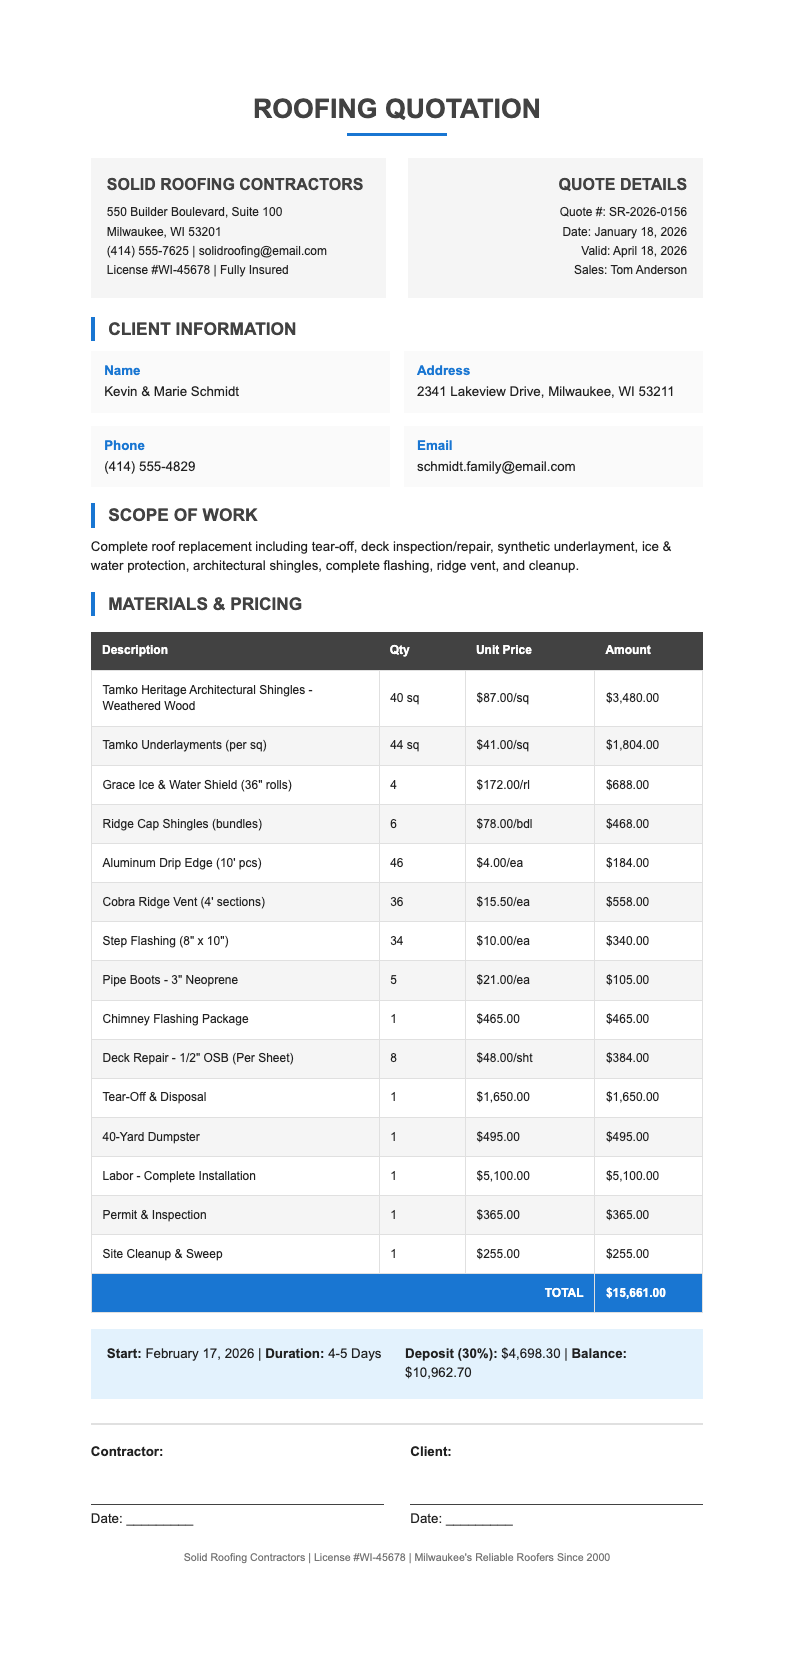This screenshot has width=794, height=1656.
Task: Click the Labor - Complete Installation amount $5,100.00
Action: click(632, 1176)
